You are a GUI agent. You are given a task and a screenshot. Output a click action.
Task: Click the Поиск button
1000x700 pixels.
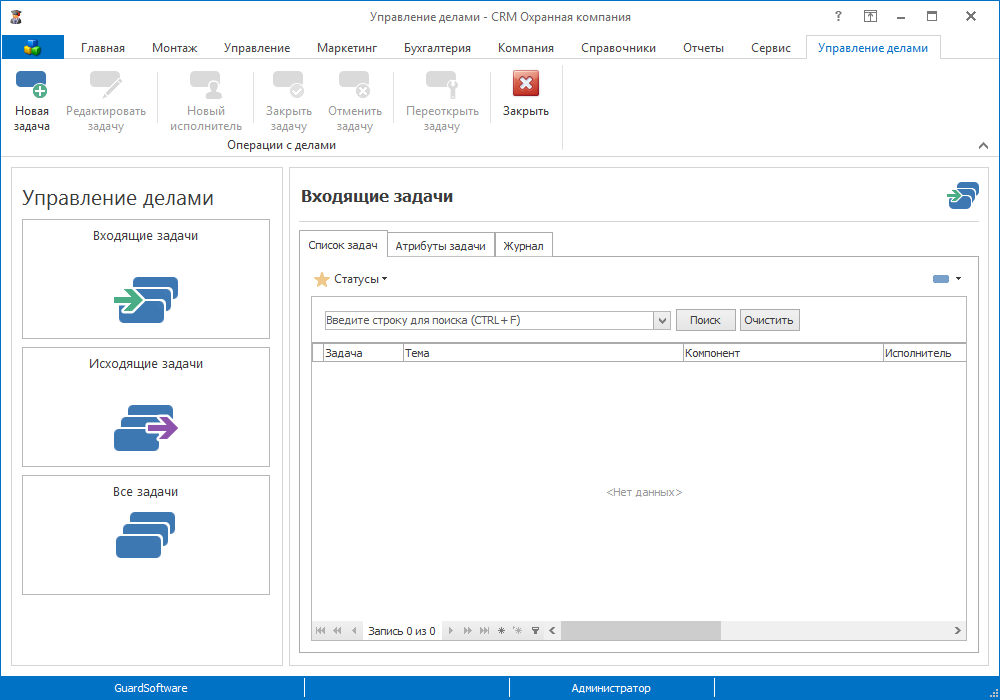pos(705,320)
